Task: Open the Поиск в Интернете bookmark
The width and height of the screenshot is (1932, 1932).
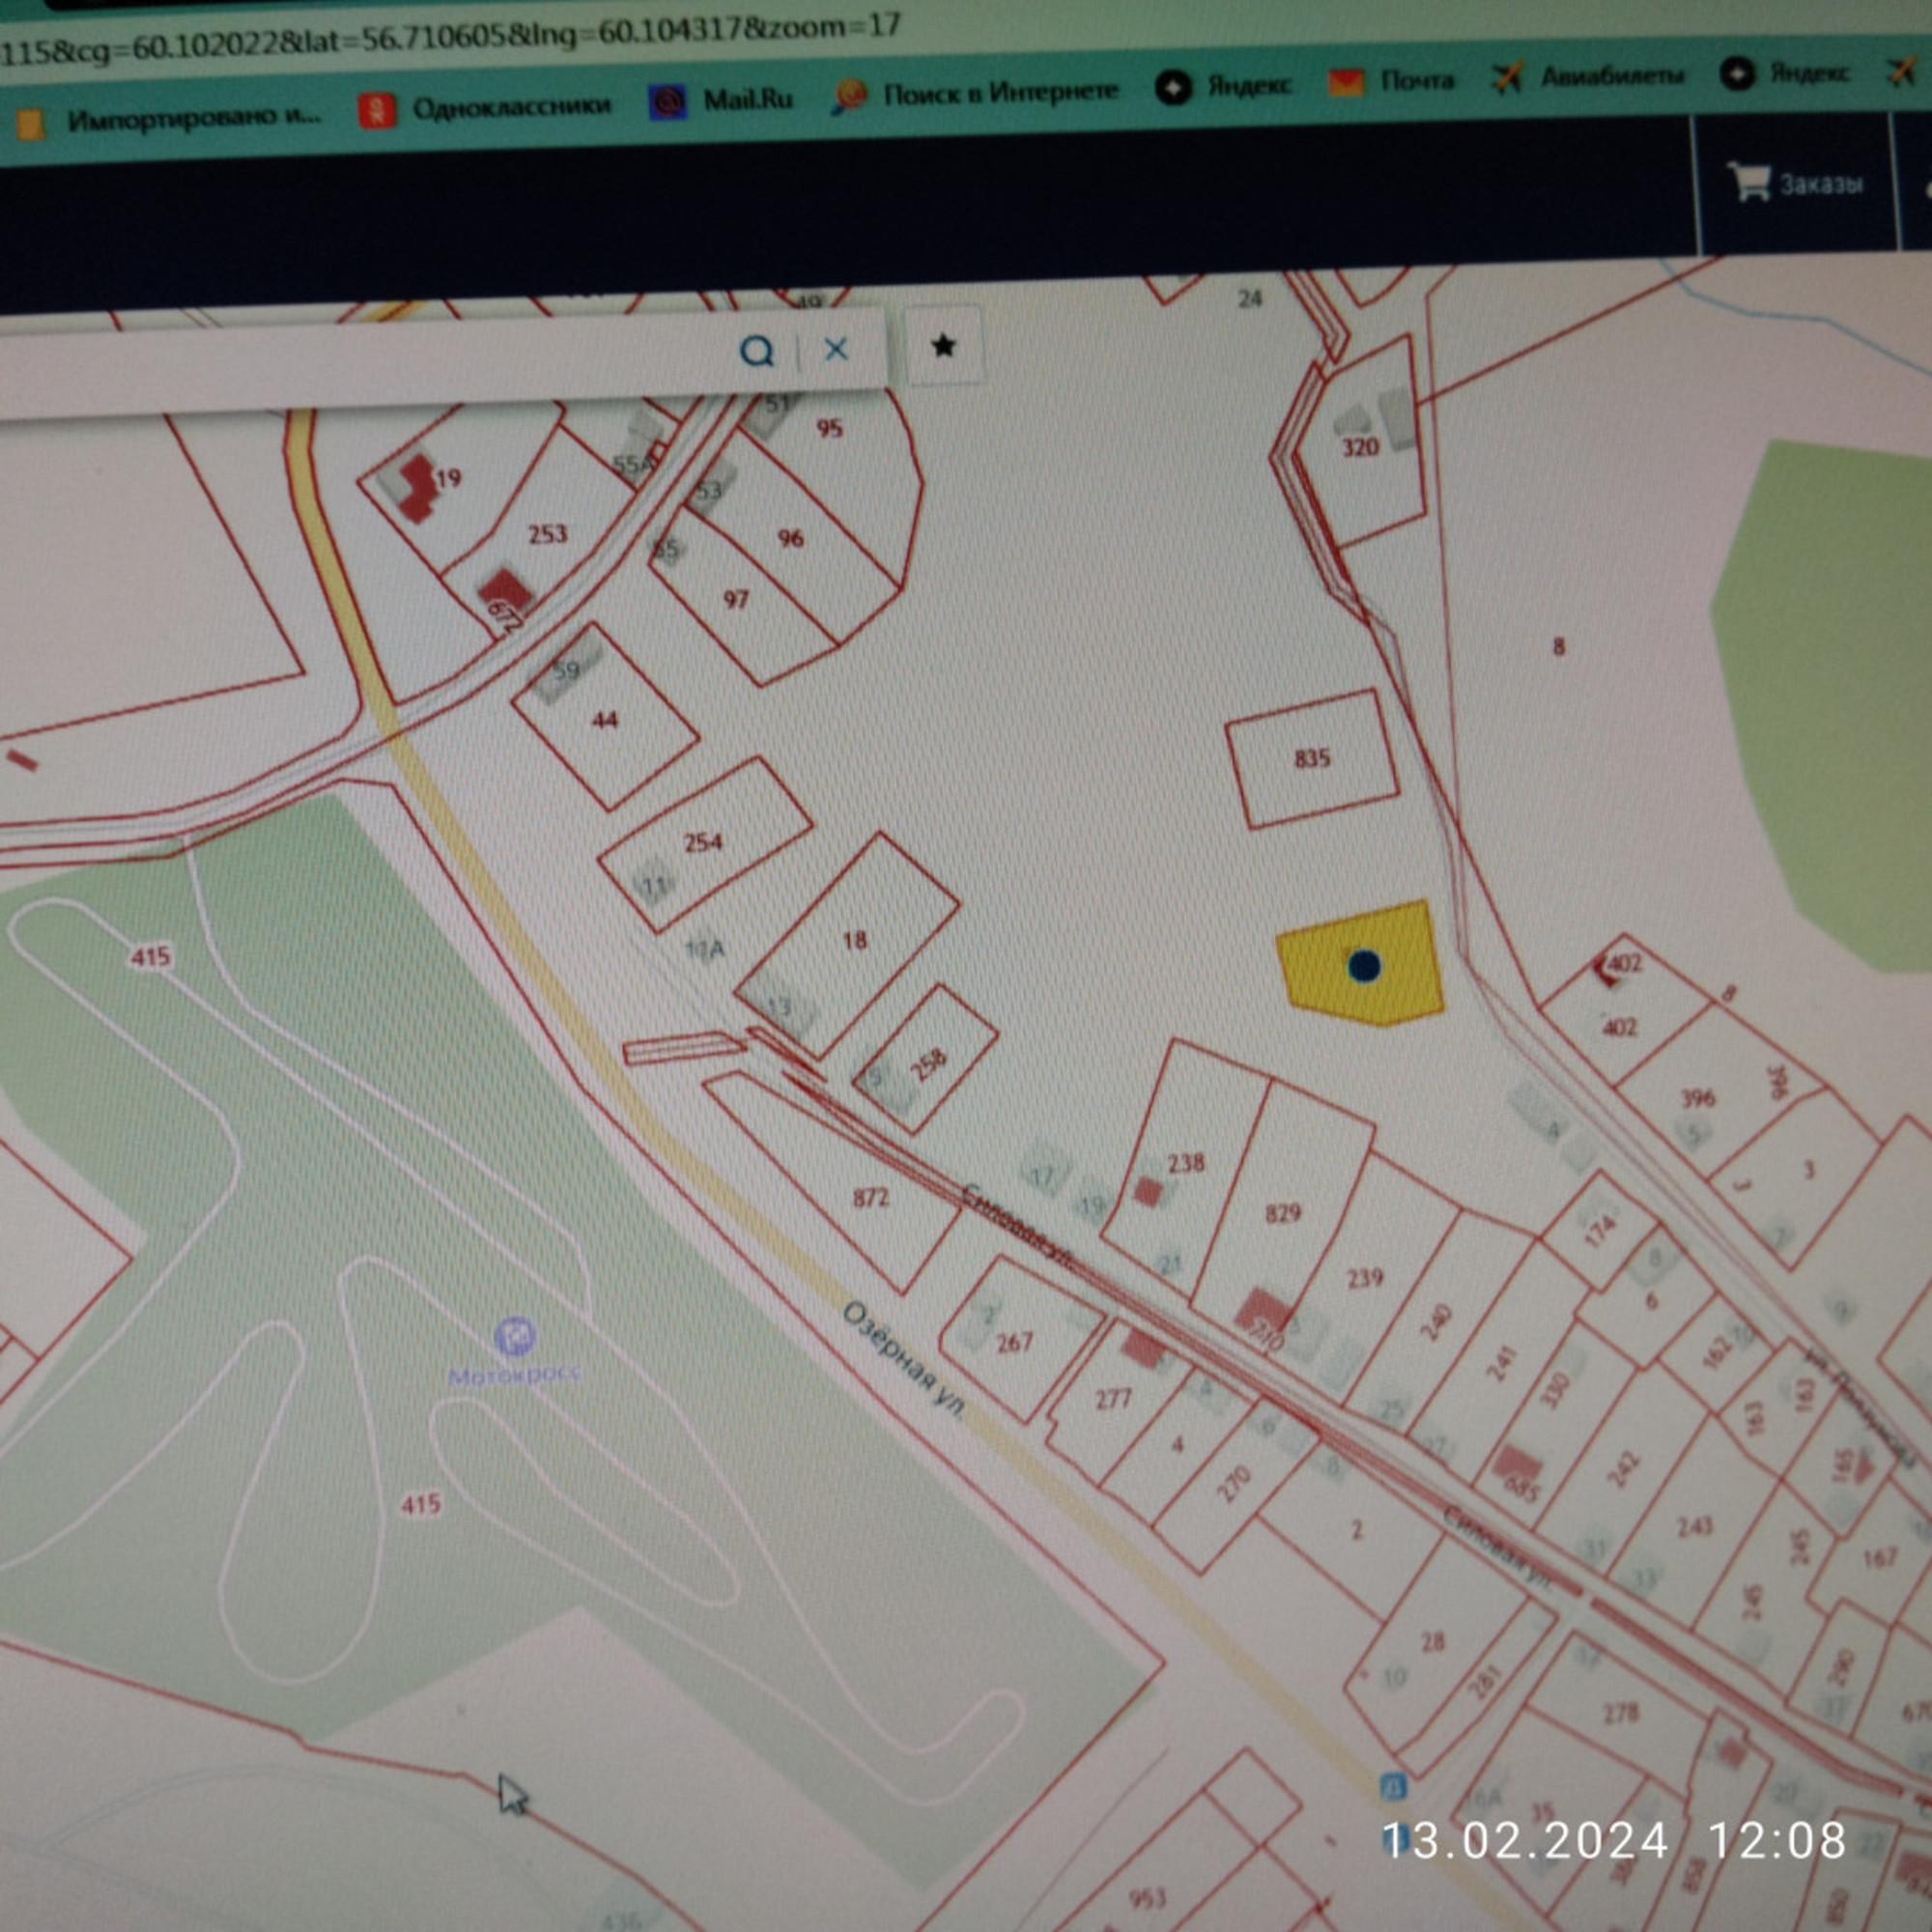Action: tap(974, 94)
